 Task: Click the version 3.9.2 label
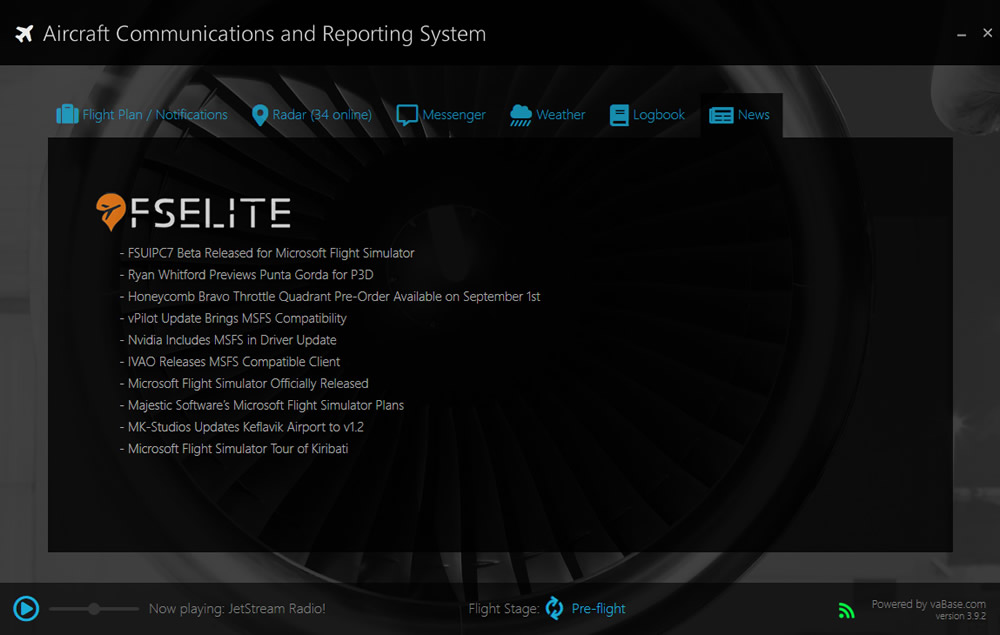960,617
